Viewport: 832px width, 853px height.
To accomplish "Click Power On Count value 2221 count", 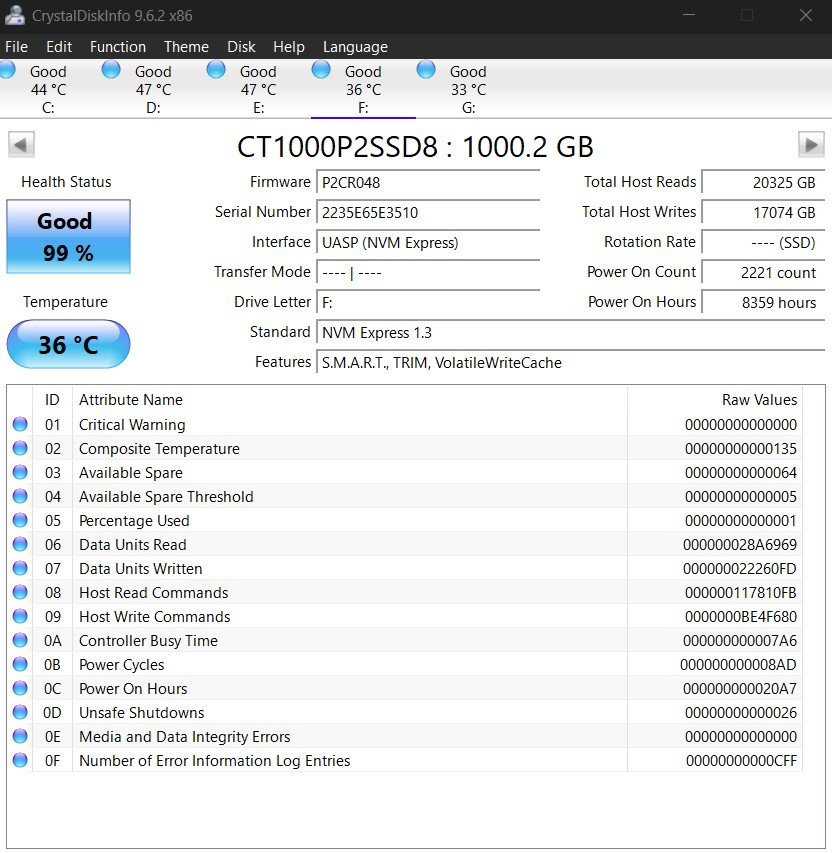I will pyautogui.click(x=763, y=272).
